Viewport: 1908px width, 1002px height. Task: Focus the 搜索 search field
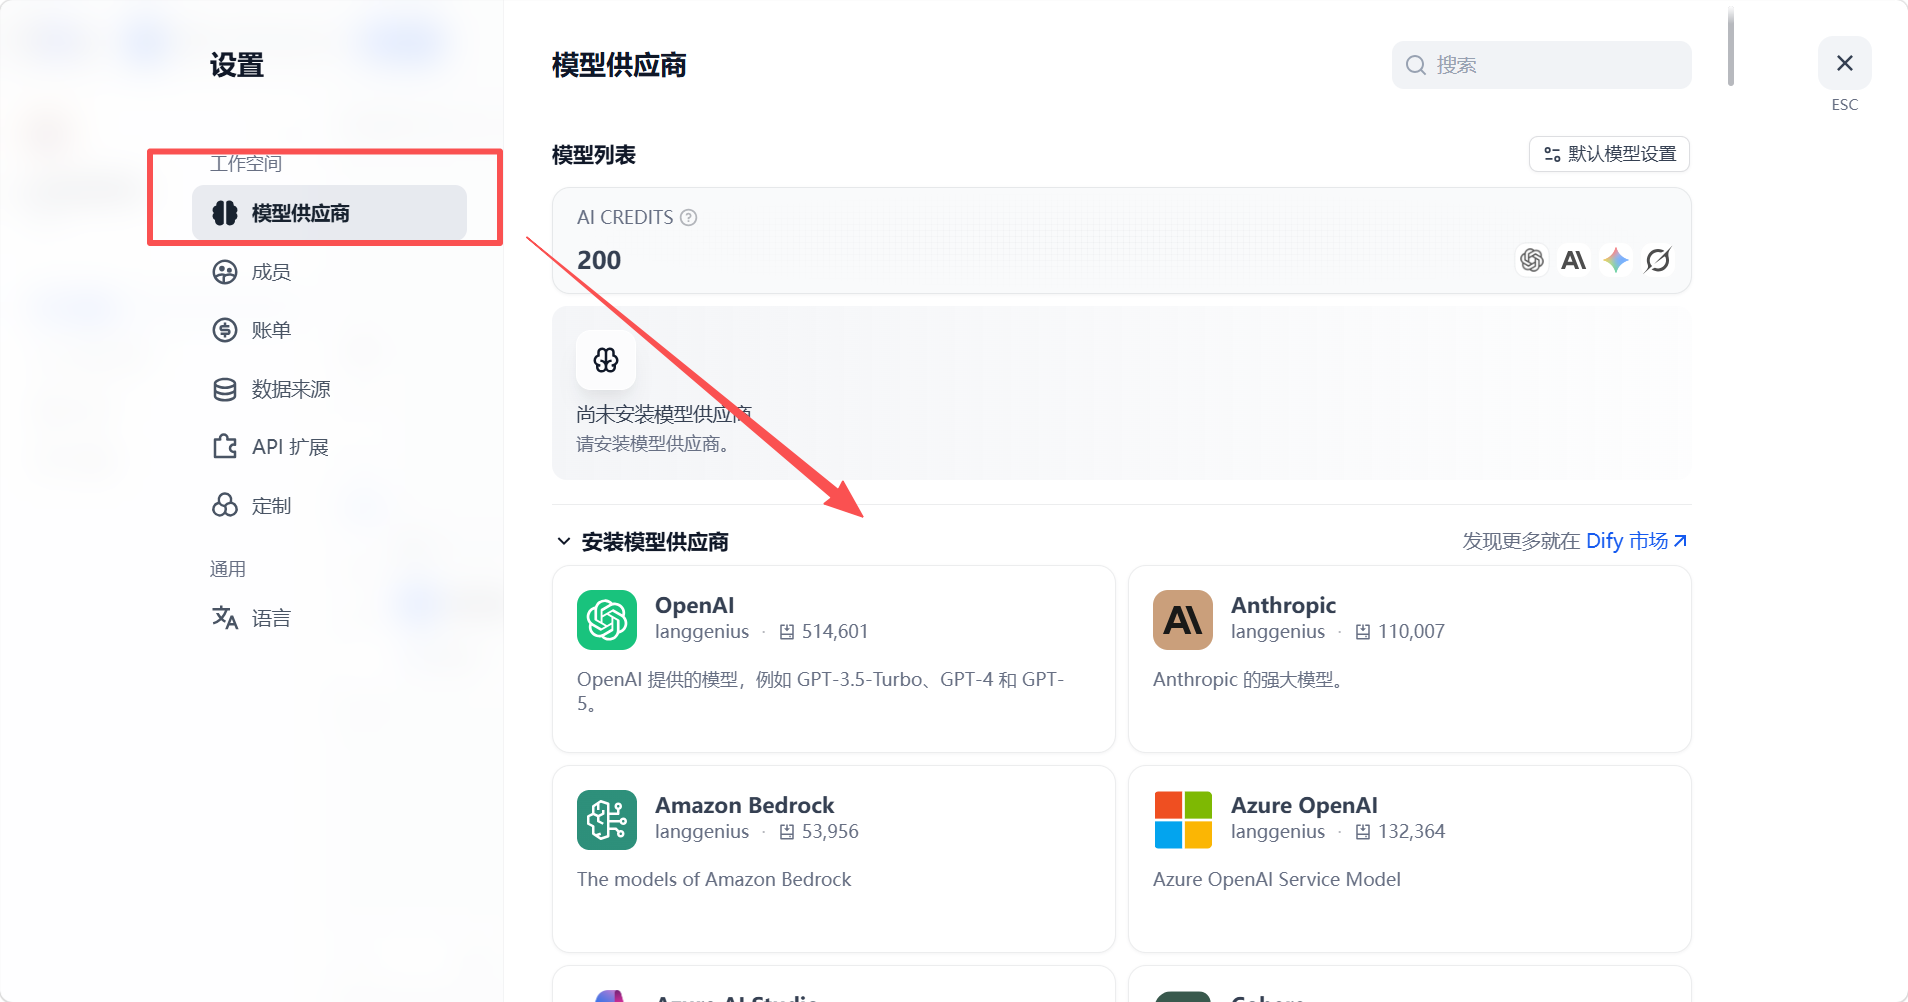[x=1541, y=65]
